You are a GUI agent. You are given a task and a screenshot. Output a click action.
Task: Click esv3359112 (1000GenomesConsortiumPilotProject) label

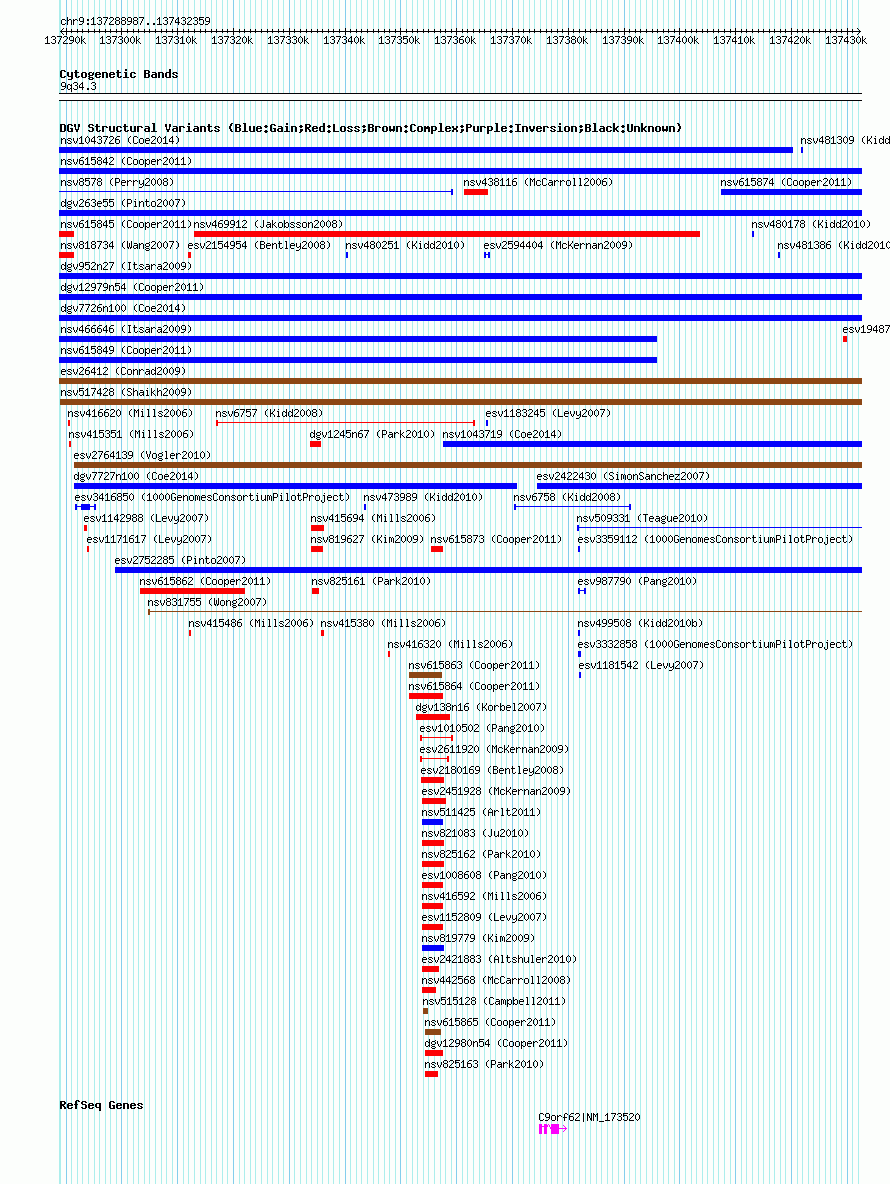tap(715, 540)
